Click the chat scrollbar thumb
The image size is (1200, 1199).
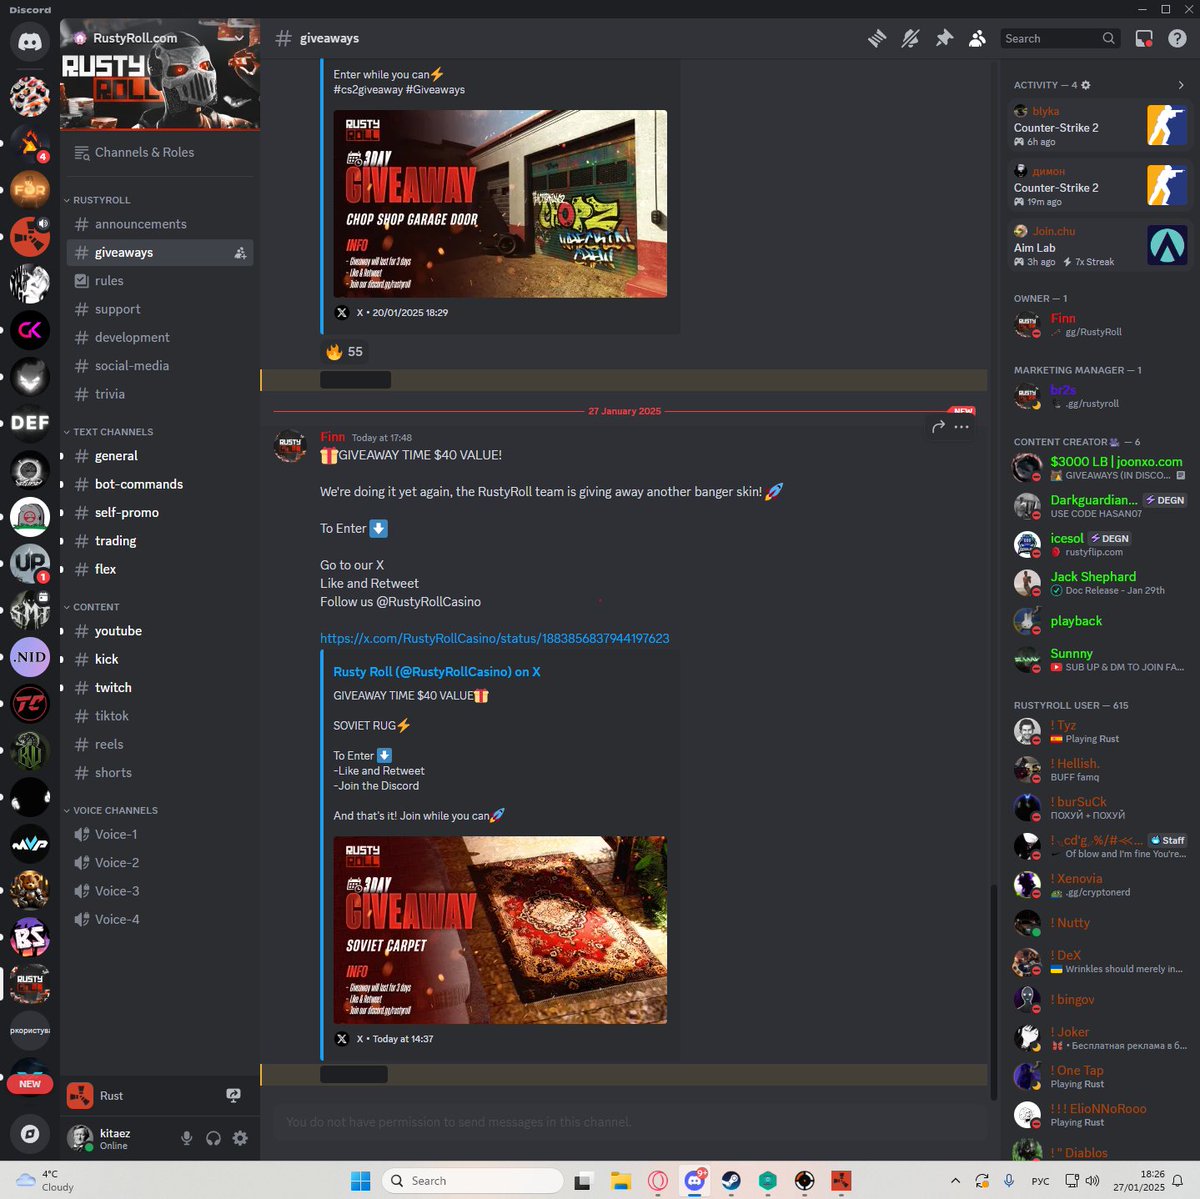point(993,992)
